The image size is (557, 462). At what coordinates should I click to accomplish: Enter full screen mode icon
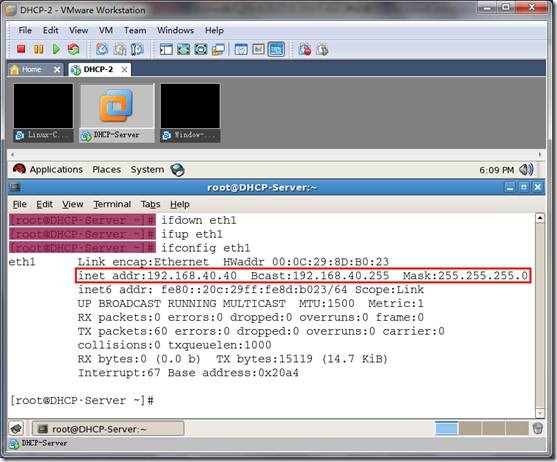pyautogui.click(x=201, y=49)
